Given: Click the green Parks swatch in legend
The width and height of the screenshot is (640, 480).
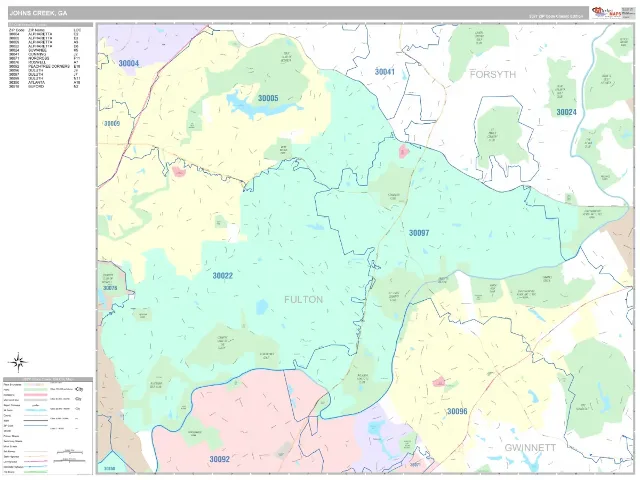Looking at the screenshot, I should (x=36, y=389).
